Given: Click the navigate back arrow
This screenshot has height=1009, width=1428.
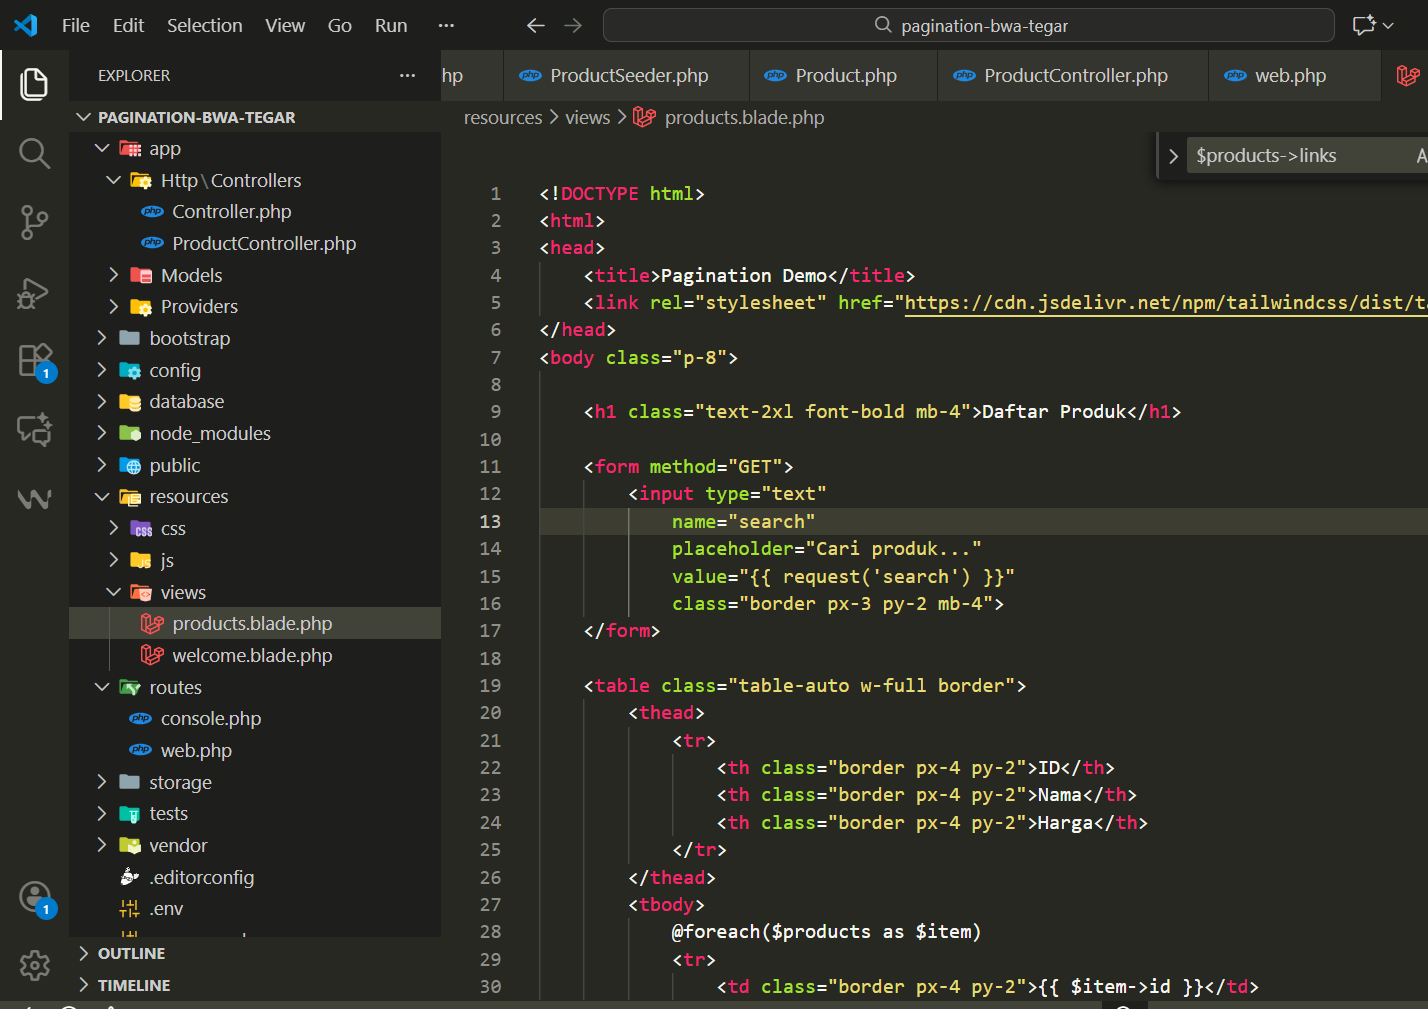Looking at the screenshot, I should coord(536,26).
